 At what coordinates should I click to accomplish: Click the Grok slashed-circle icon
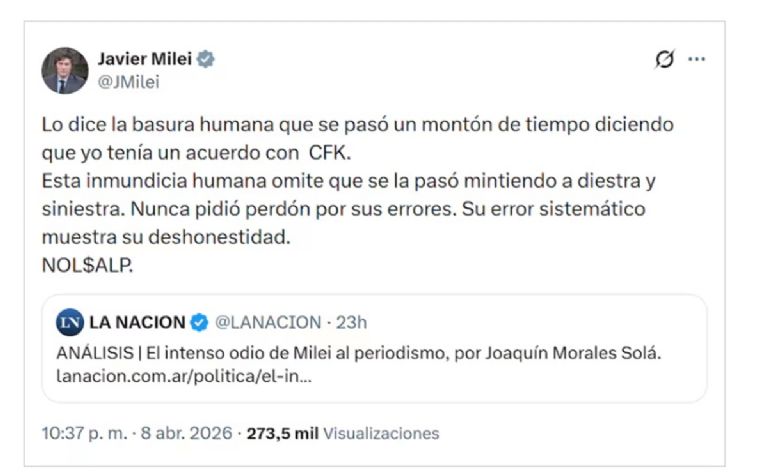click(x=664, y=60)
